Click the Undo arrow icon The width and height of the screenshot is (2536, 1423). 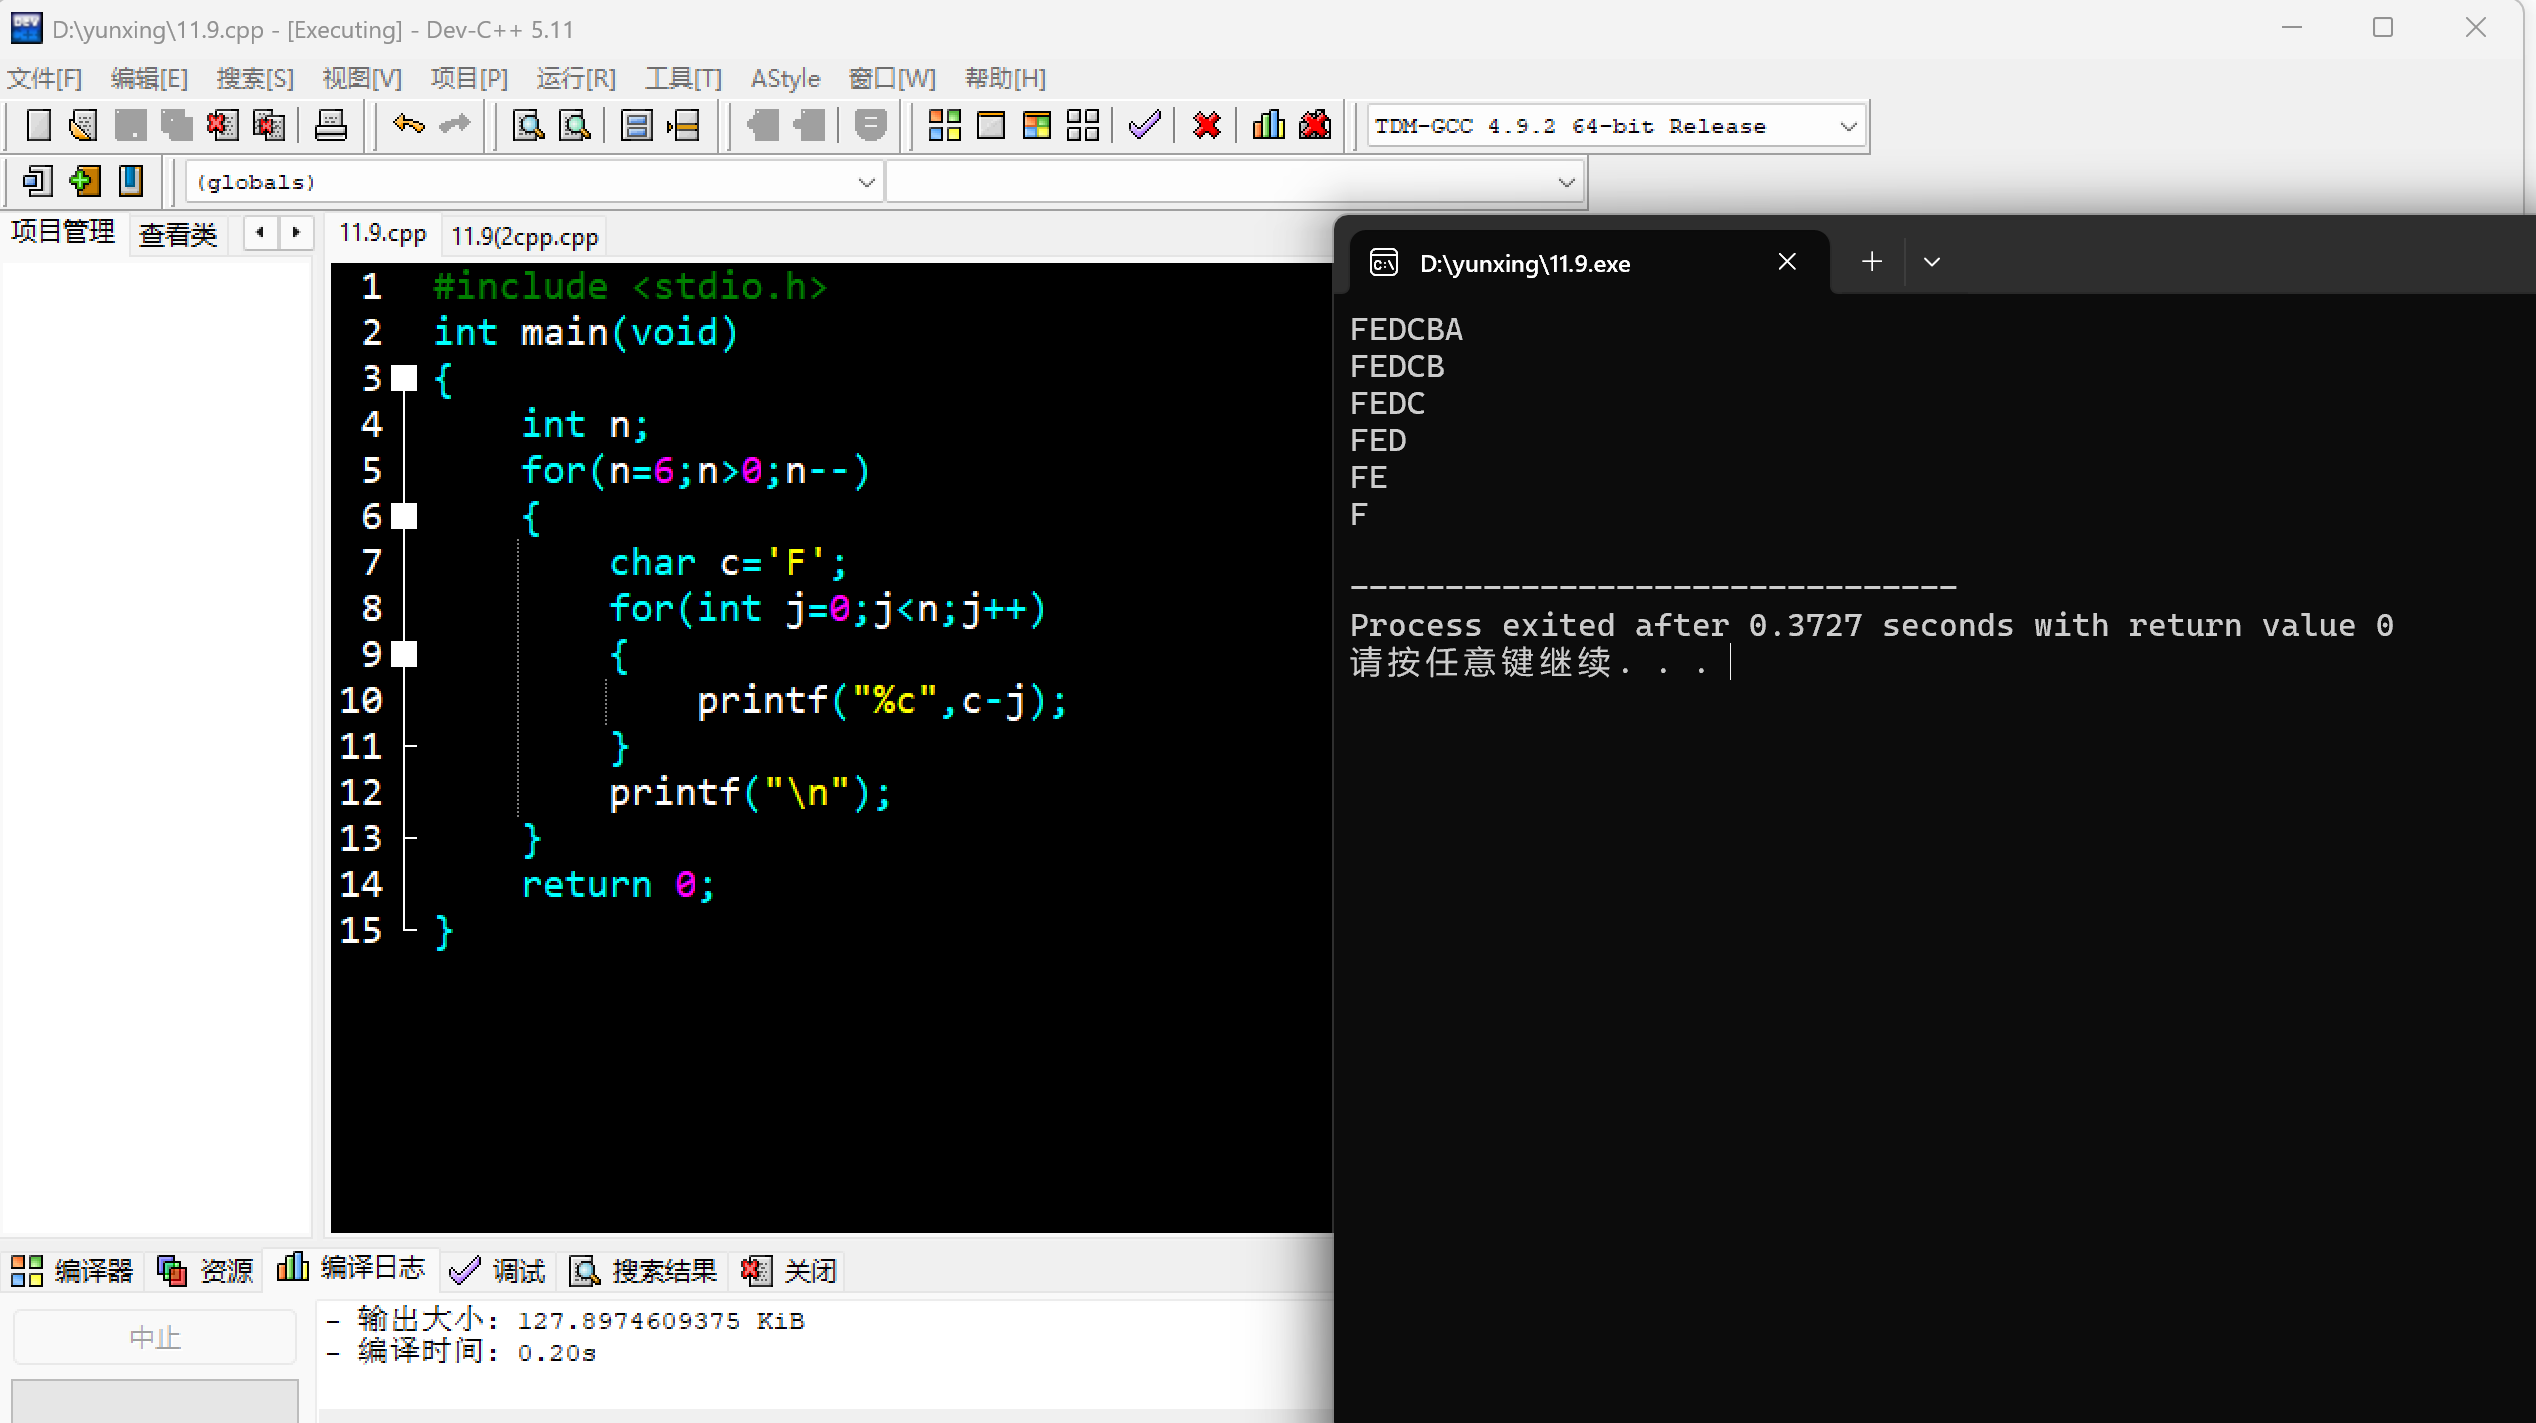pos(408,125)
